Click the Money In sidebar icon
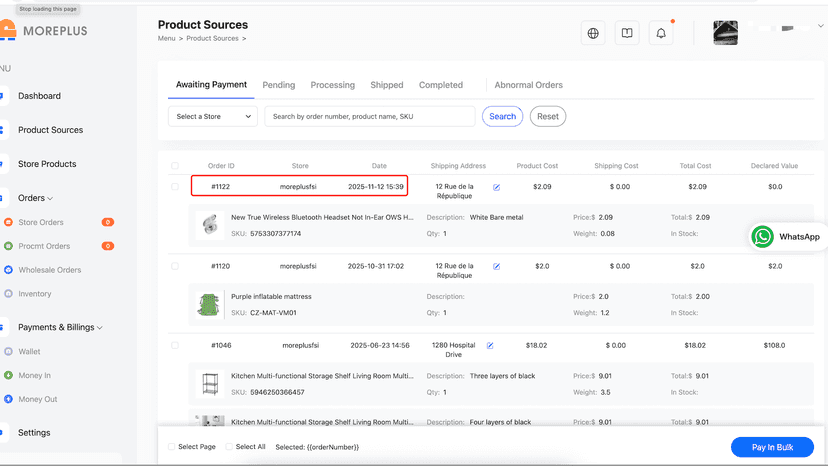 pos(8,375)
